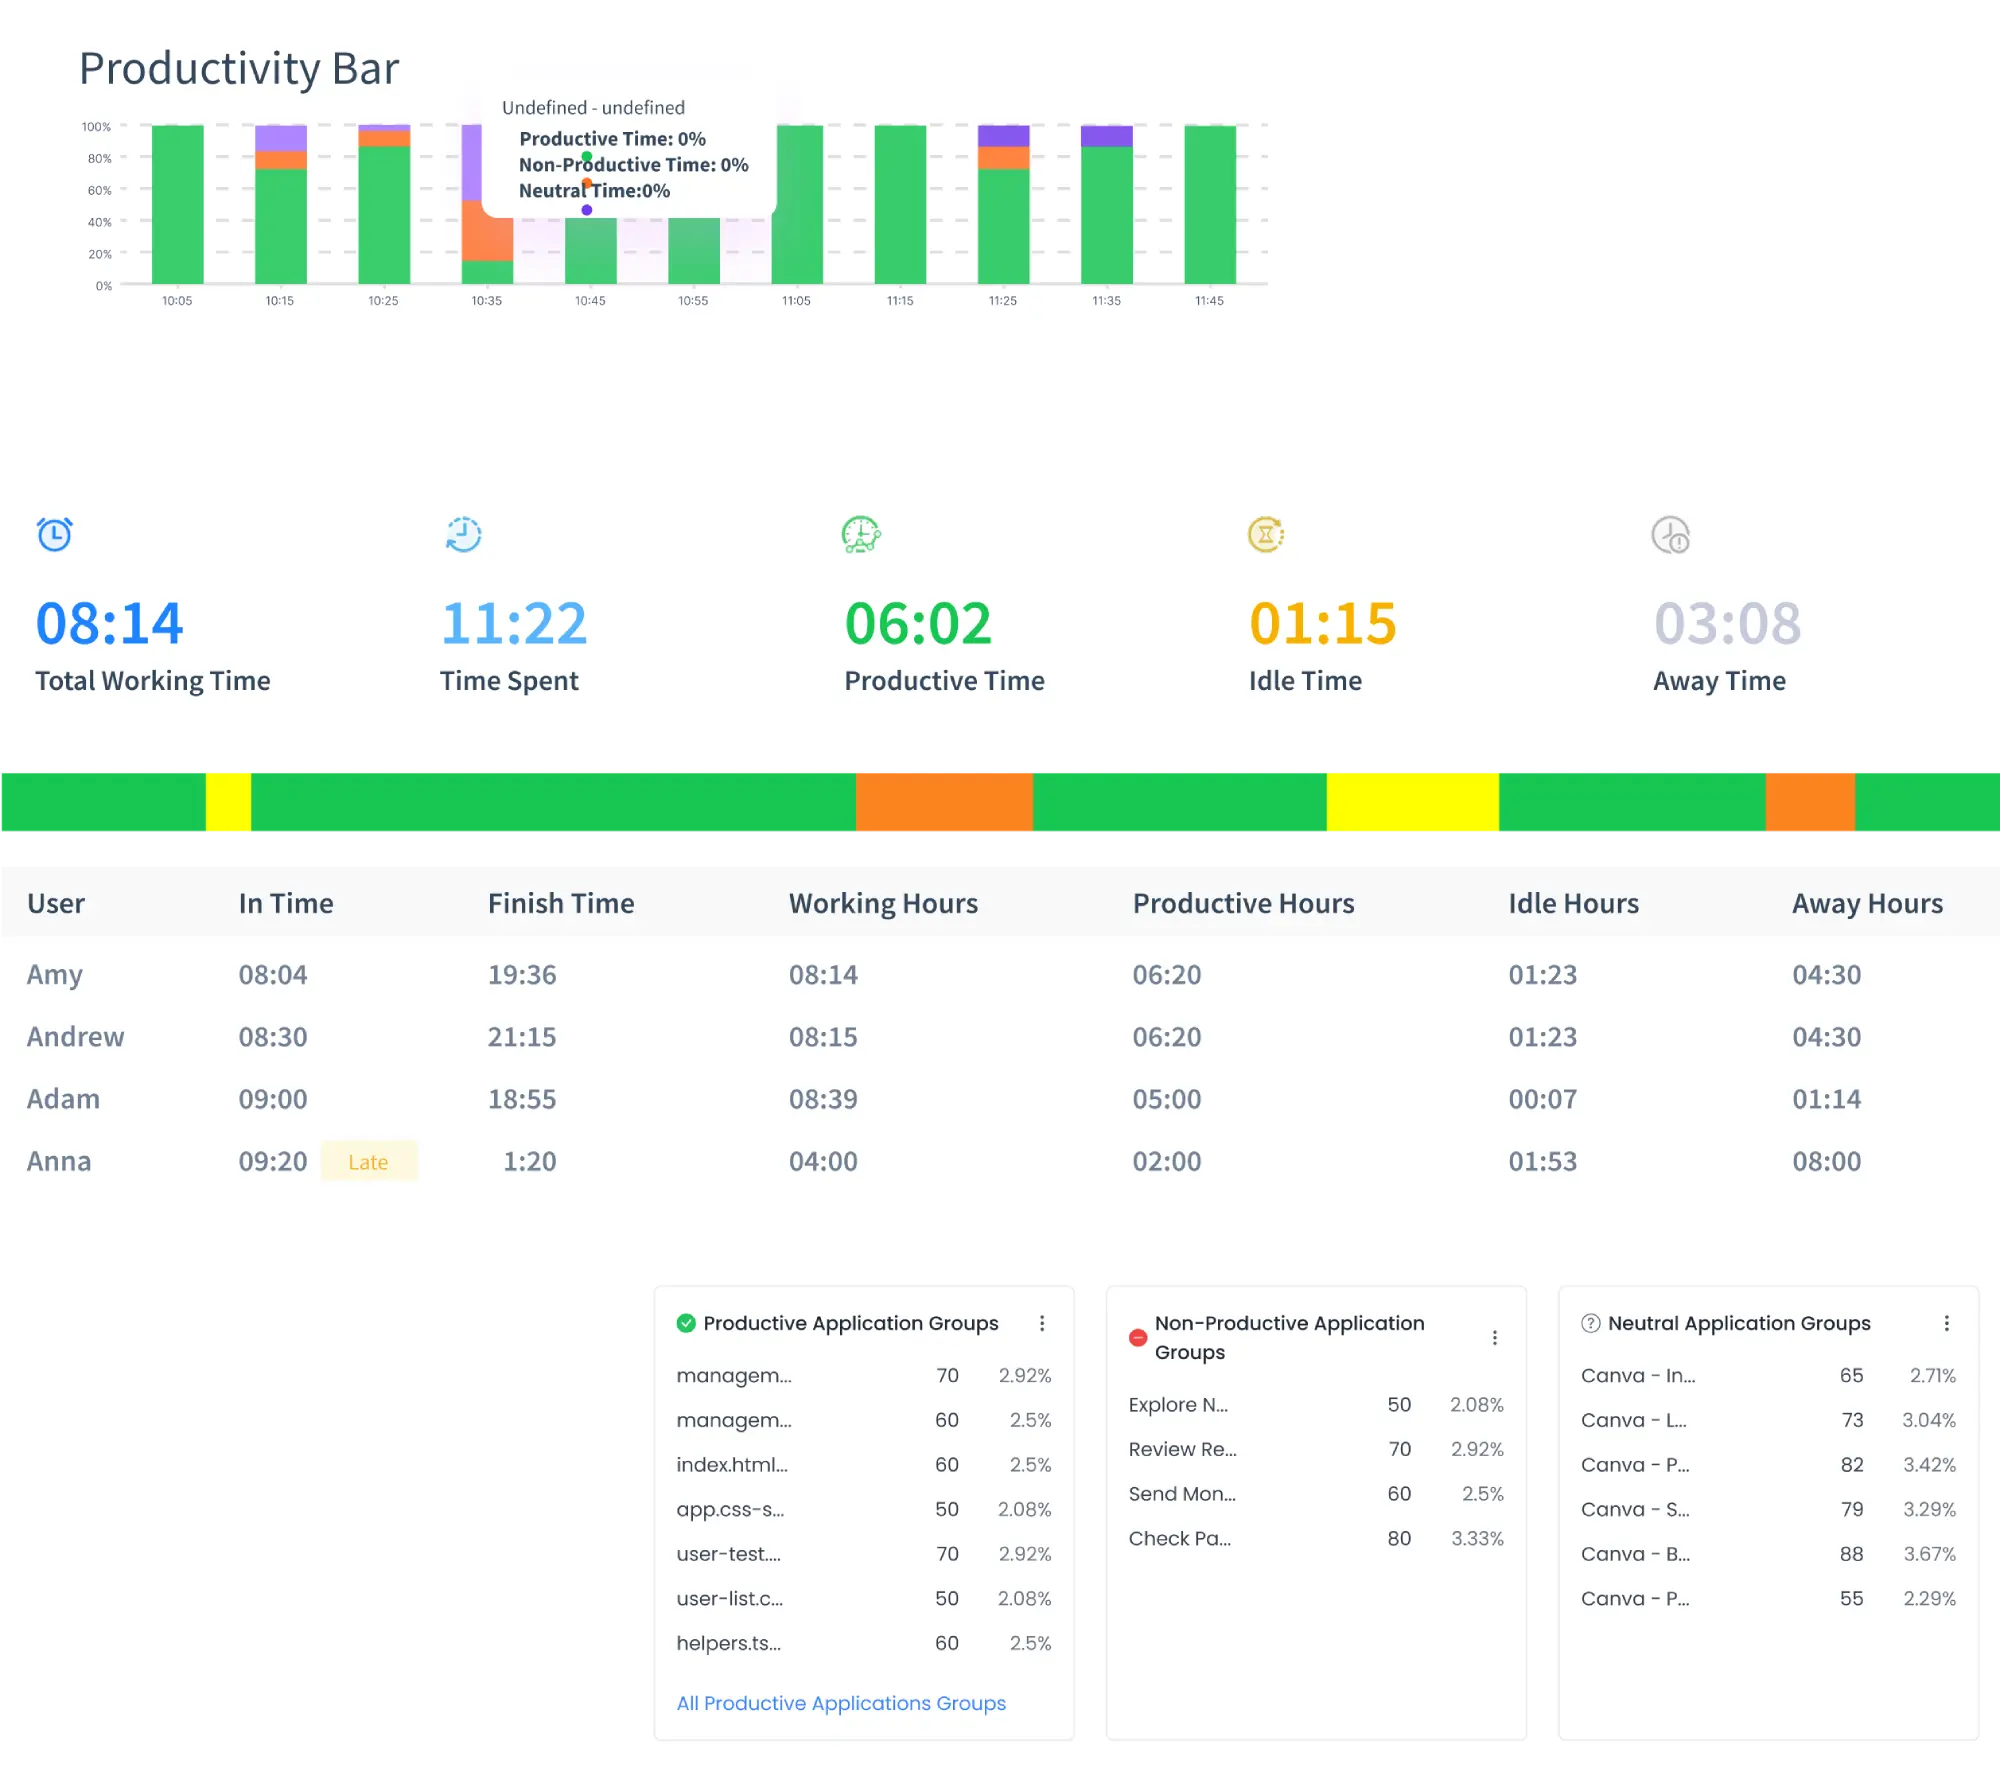
Task: Click green checkmark icon beside Productive Application Groups
Action: click(x=686, y=1323)
